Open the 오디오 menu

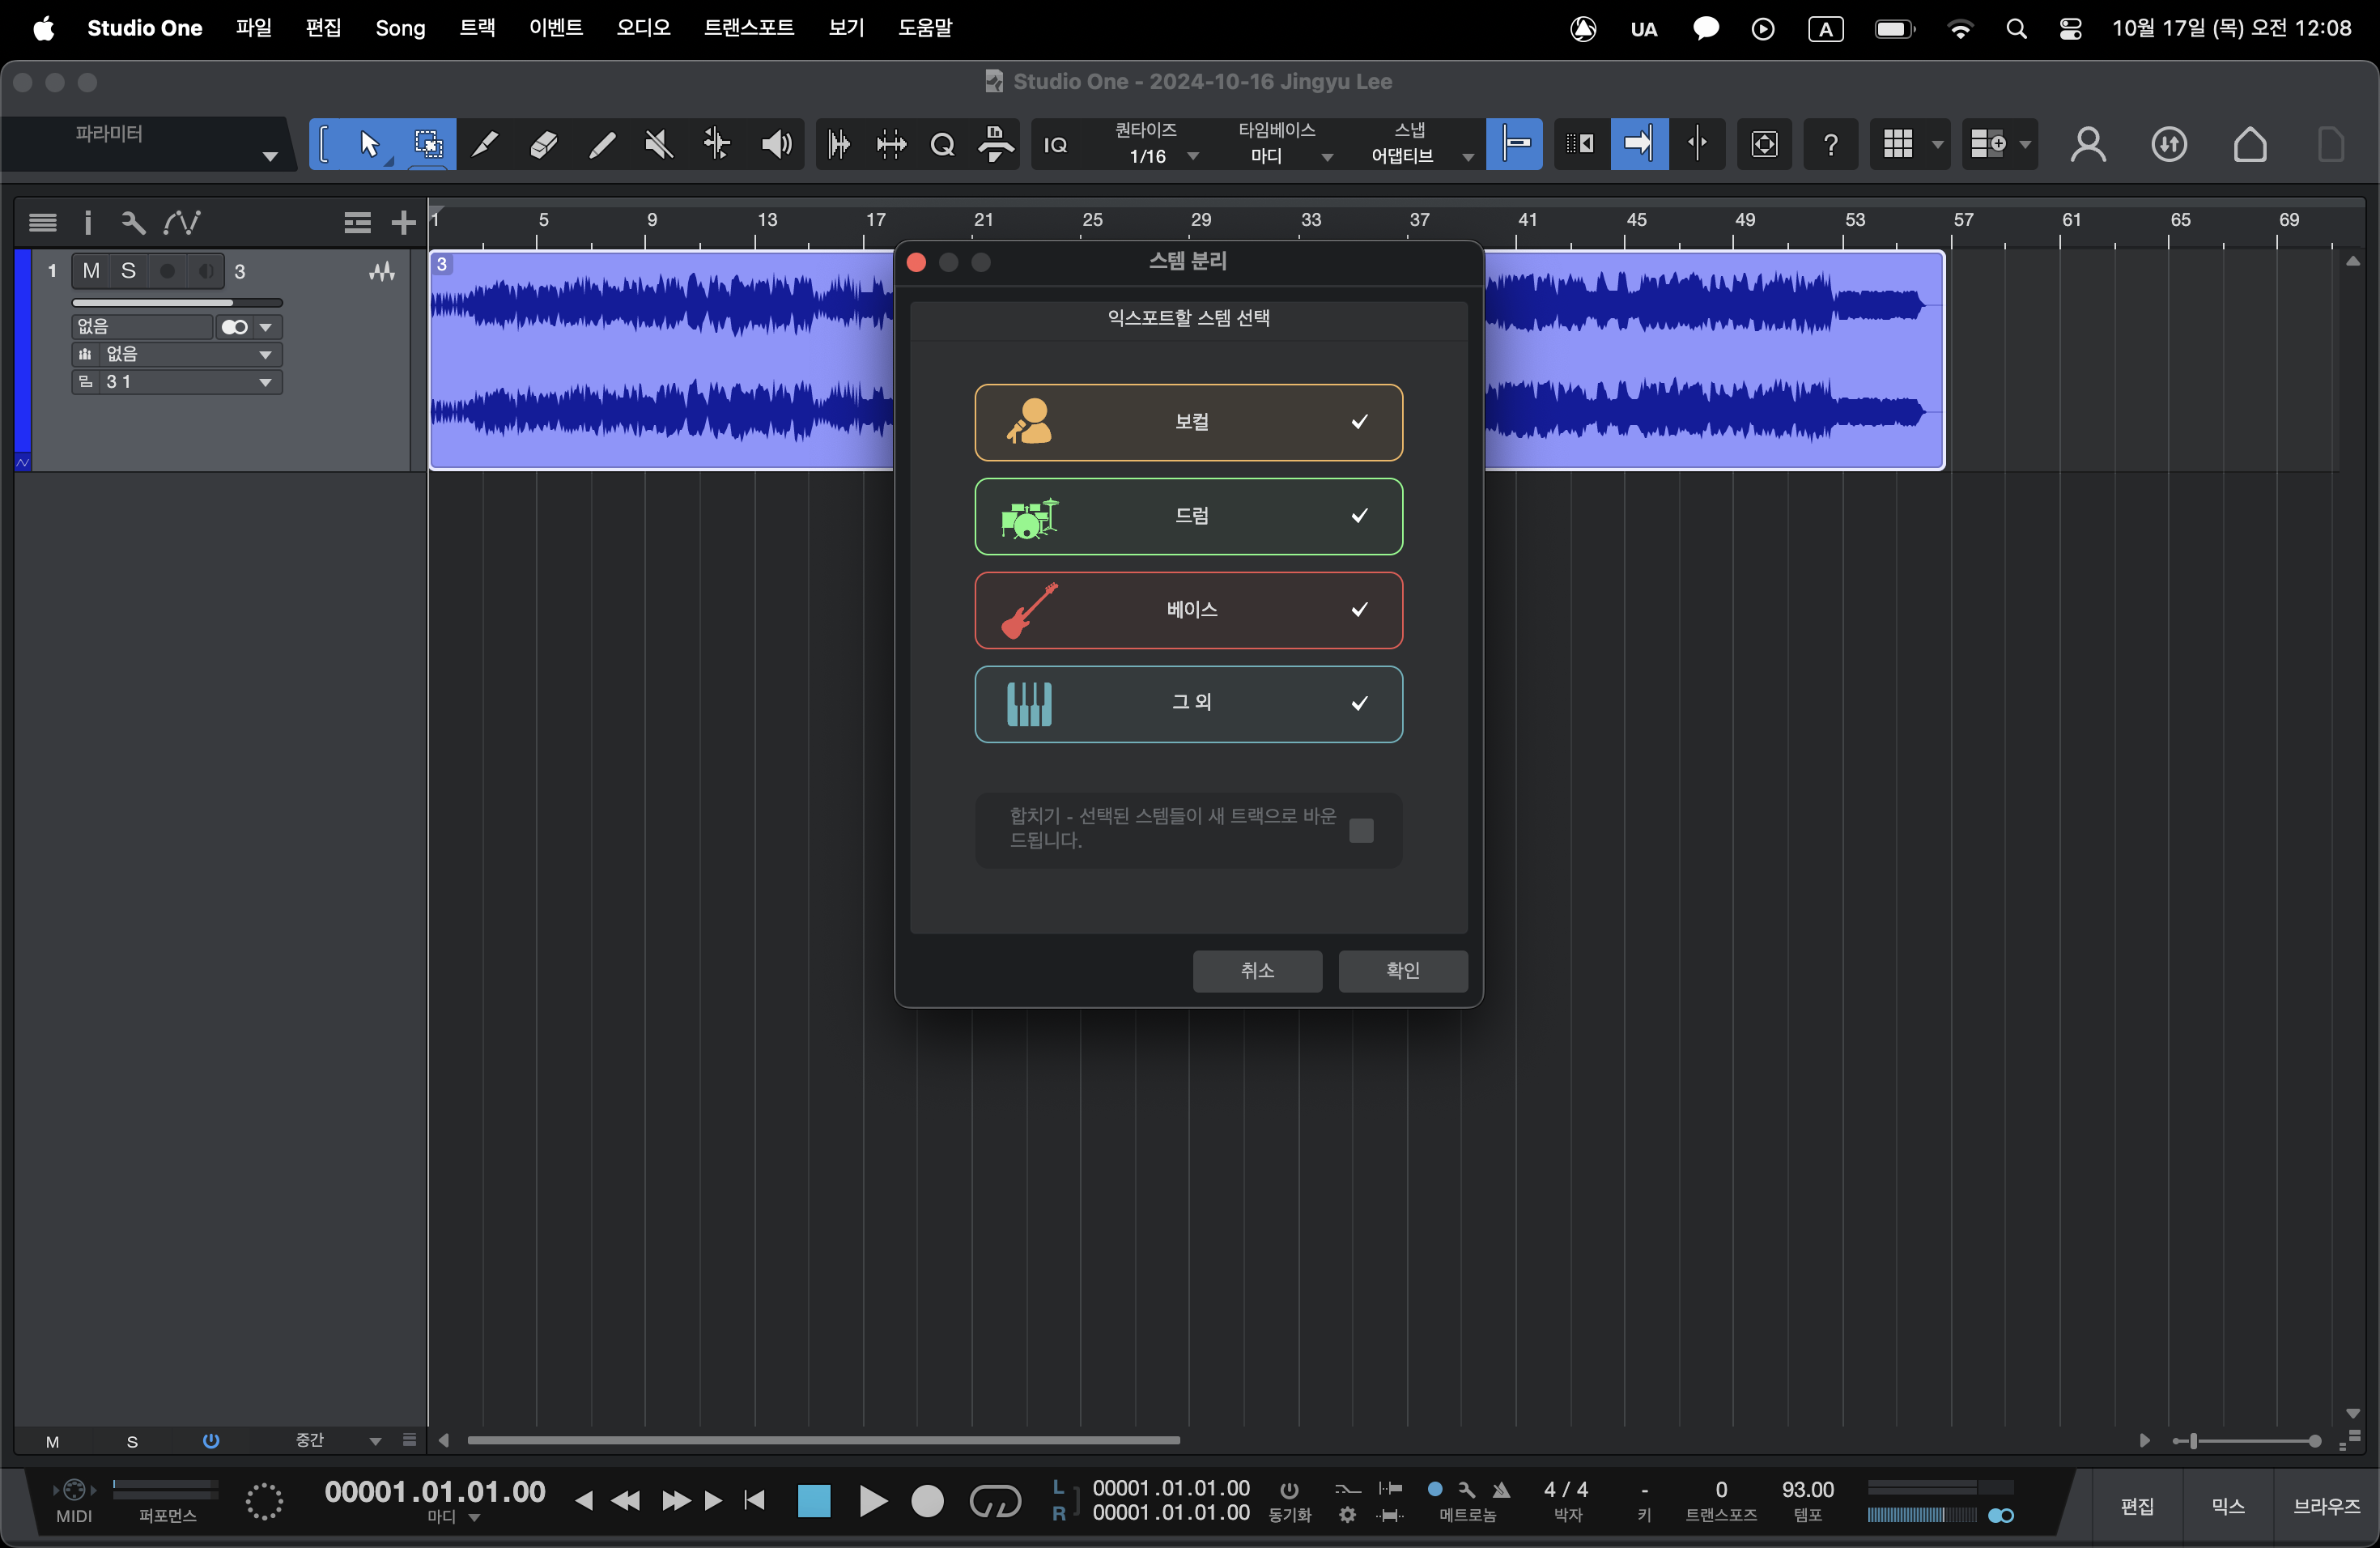[x=643, y=28]
